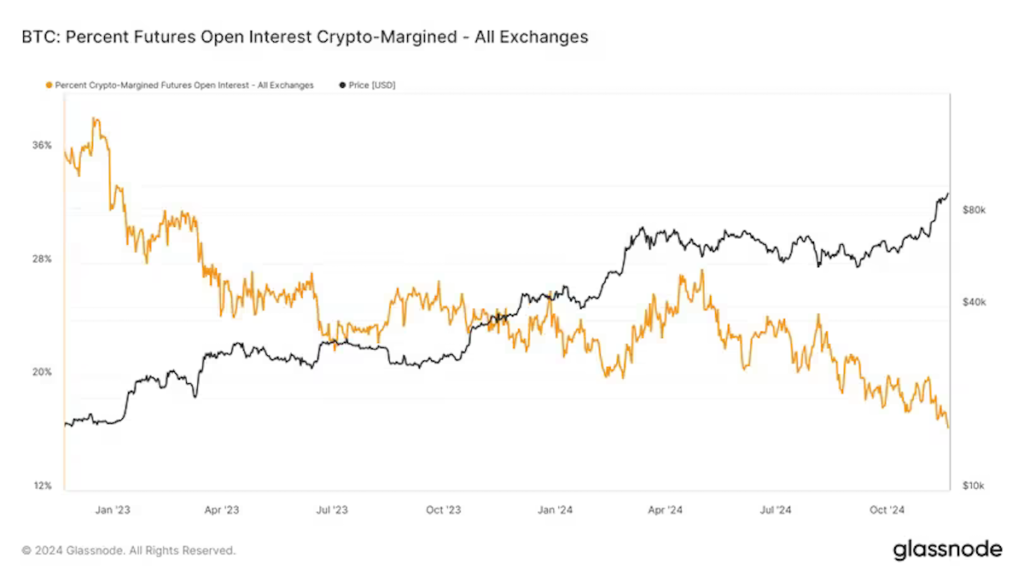Select the 36% left axis label
The image size is (1024, 576).
click(41, 145)
